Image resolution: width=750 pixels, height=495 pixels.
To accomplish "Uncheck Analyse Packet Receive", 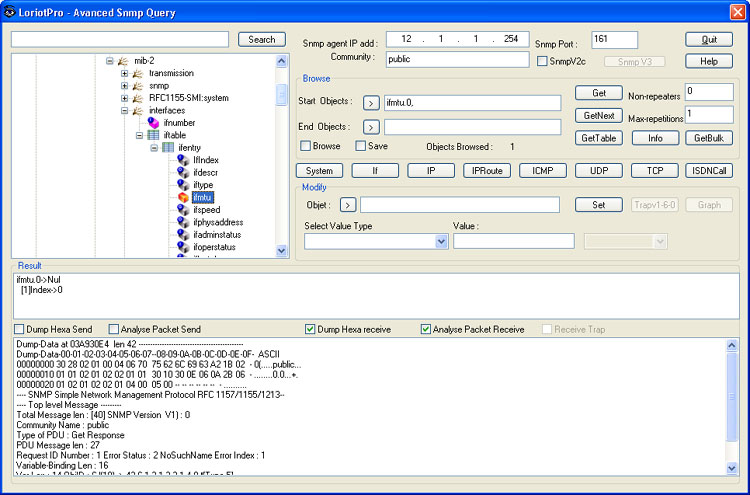I will pyautogui.click(x=426, y=329).
